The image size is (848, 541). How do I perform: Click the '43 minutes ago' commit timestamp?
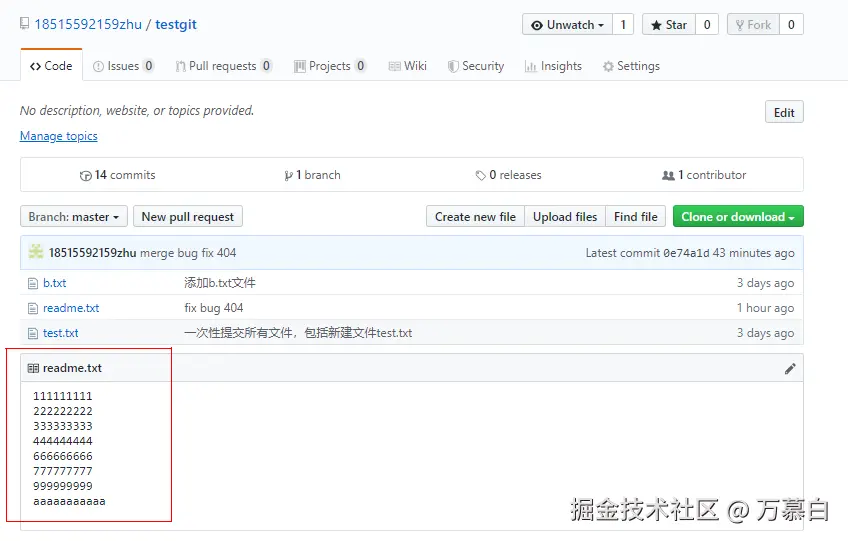pyautogui.click(x=753, y=253)
